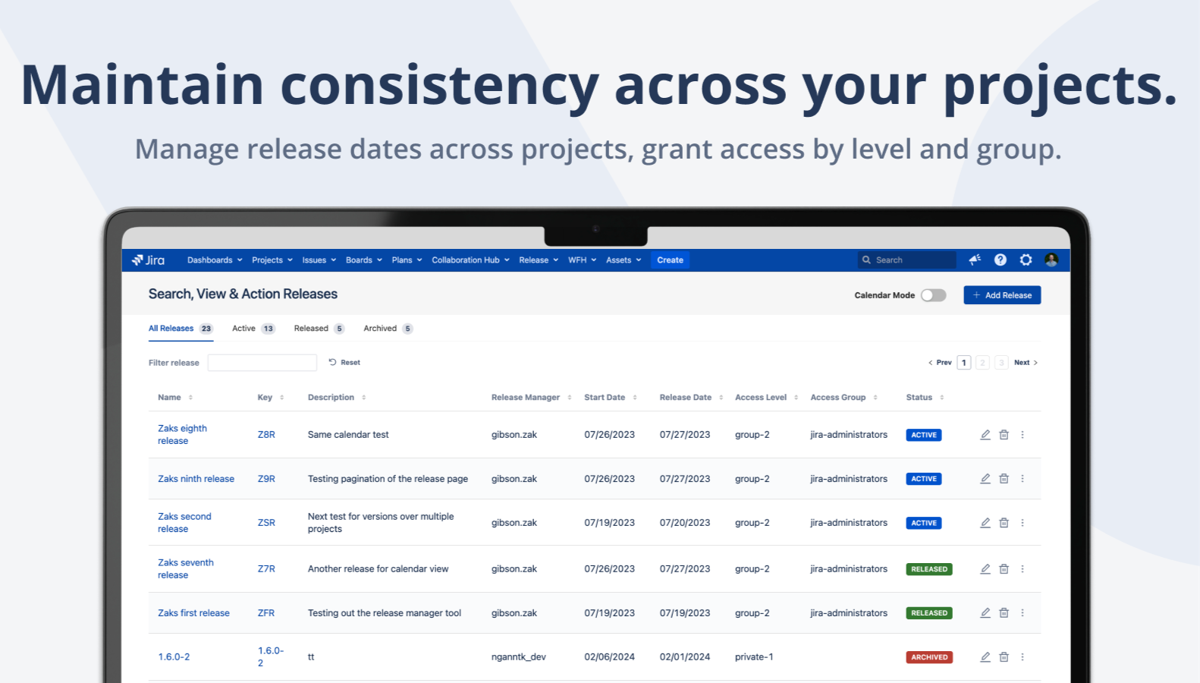Click the Jira logo in the navigation bar
1200x683 pixels.
point(147,259)
